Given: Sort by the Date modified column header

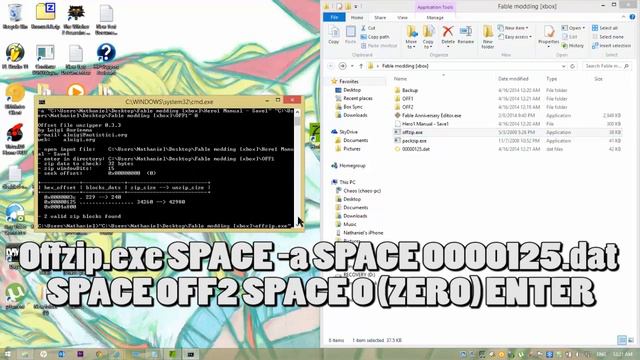Looking at the screenshot, I should tap(513, 78).
